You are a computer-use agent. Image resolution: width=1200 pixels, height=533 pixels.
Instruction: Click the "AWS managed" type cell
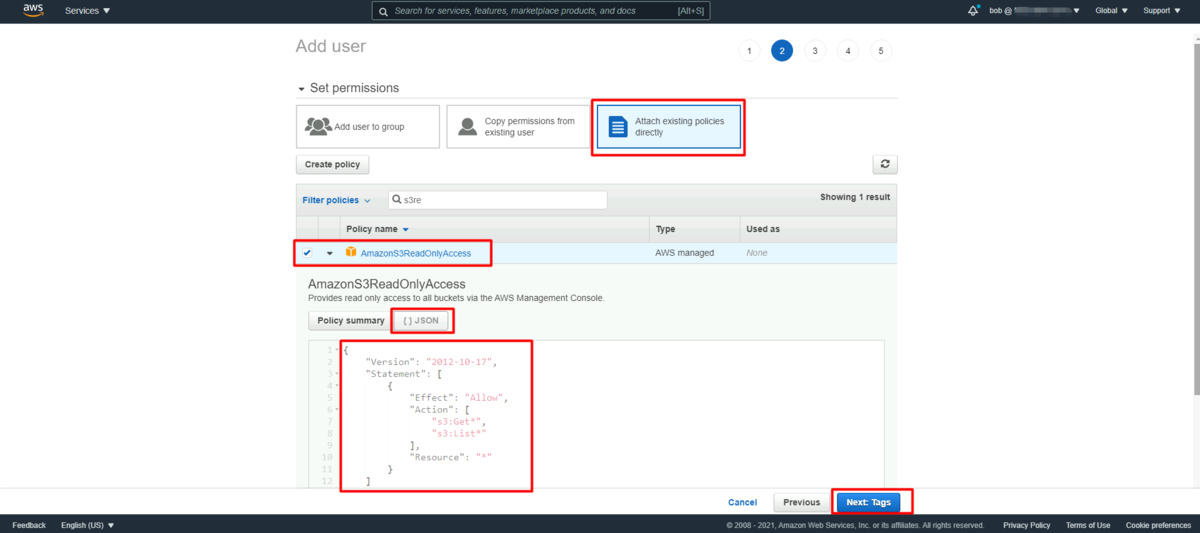(685, 253)
